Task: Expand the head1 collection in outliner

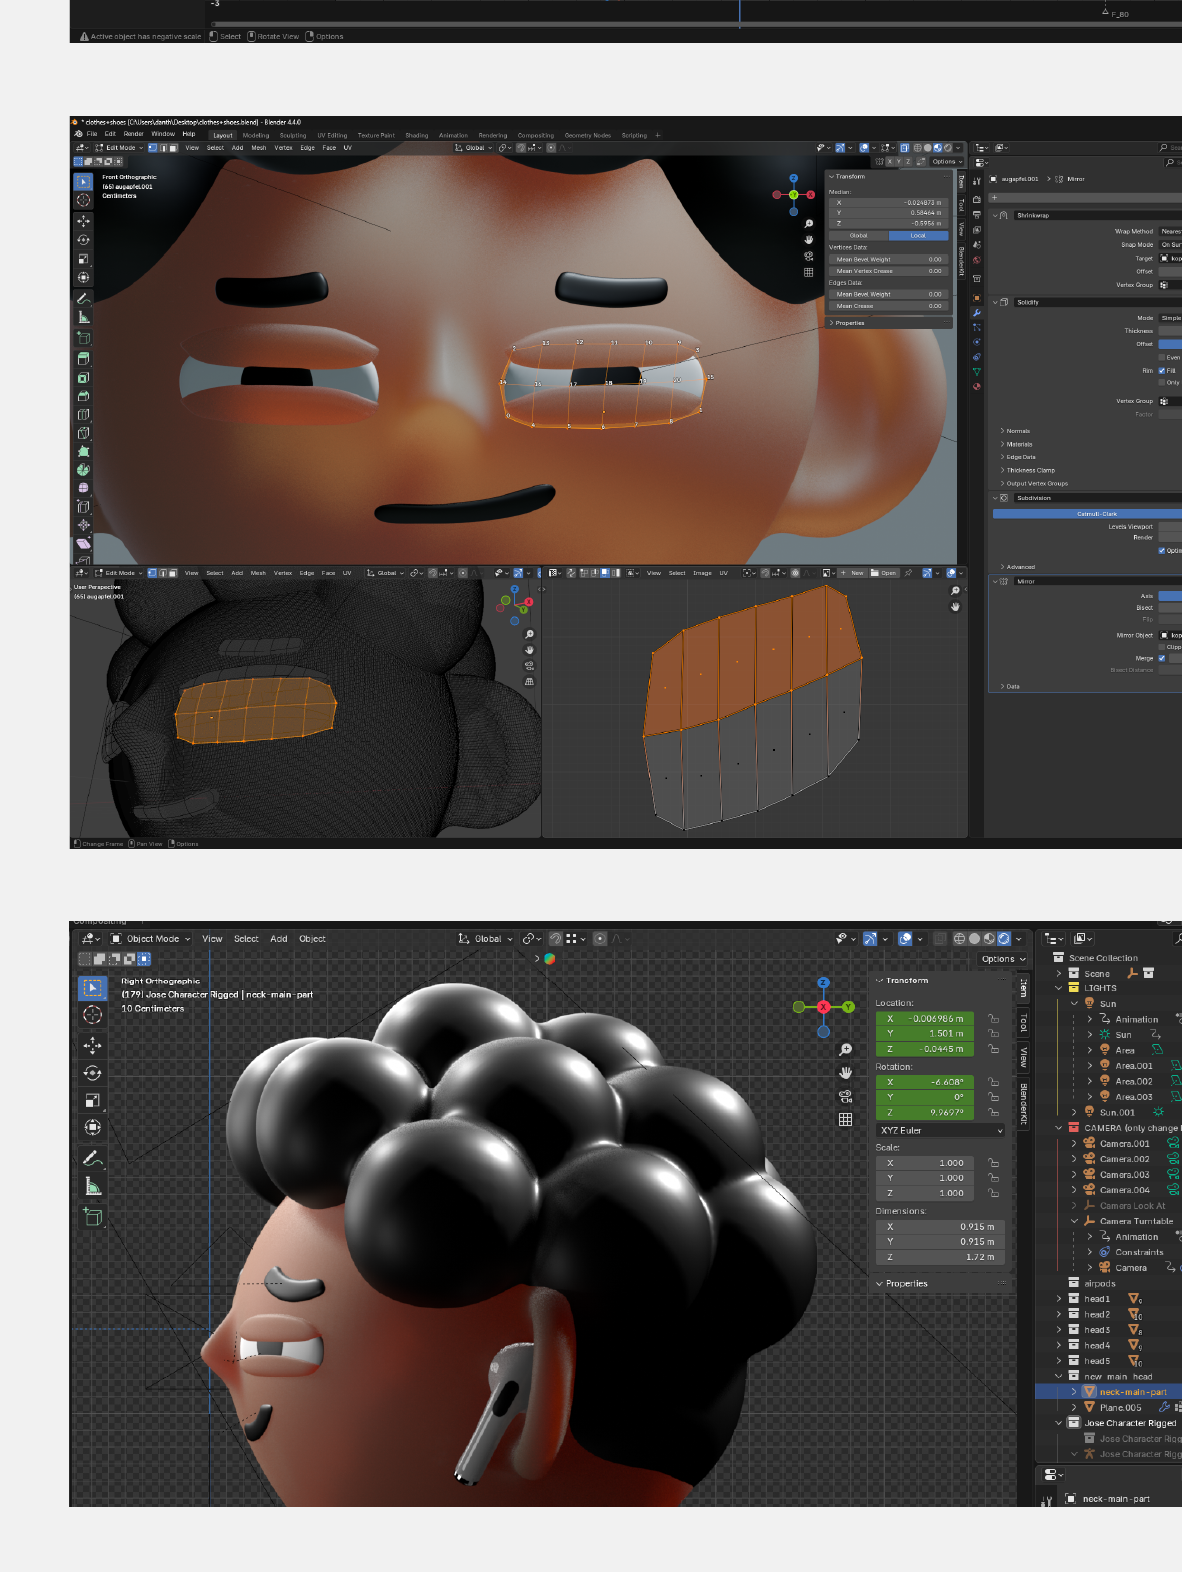Action: pos(1059,1299)
